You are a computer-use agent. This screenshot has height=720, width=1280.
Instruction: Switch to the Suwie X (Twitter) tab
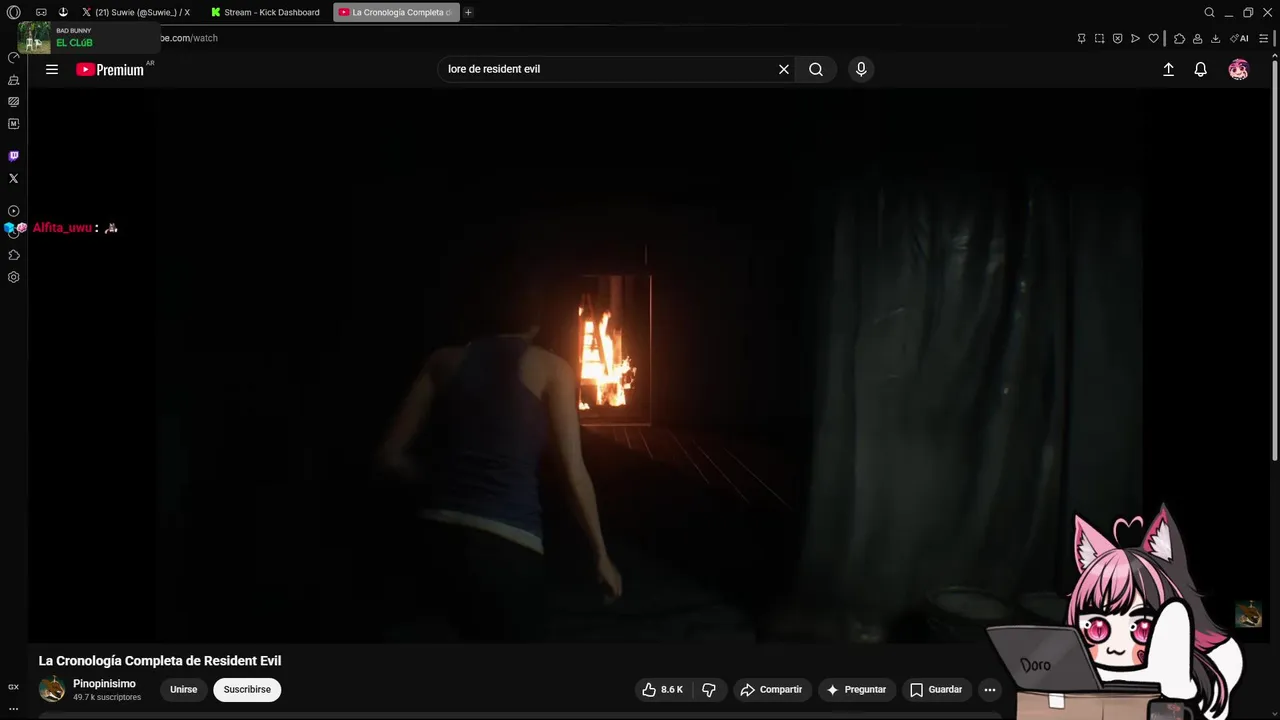[135, 12]
